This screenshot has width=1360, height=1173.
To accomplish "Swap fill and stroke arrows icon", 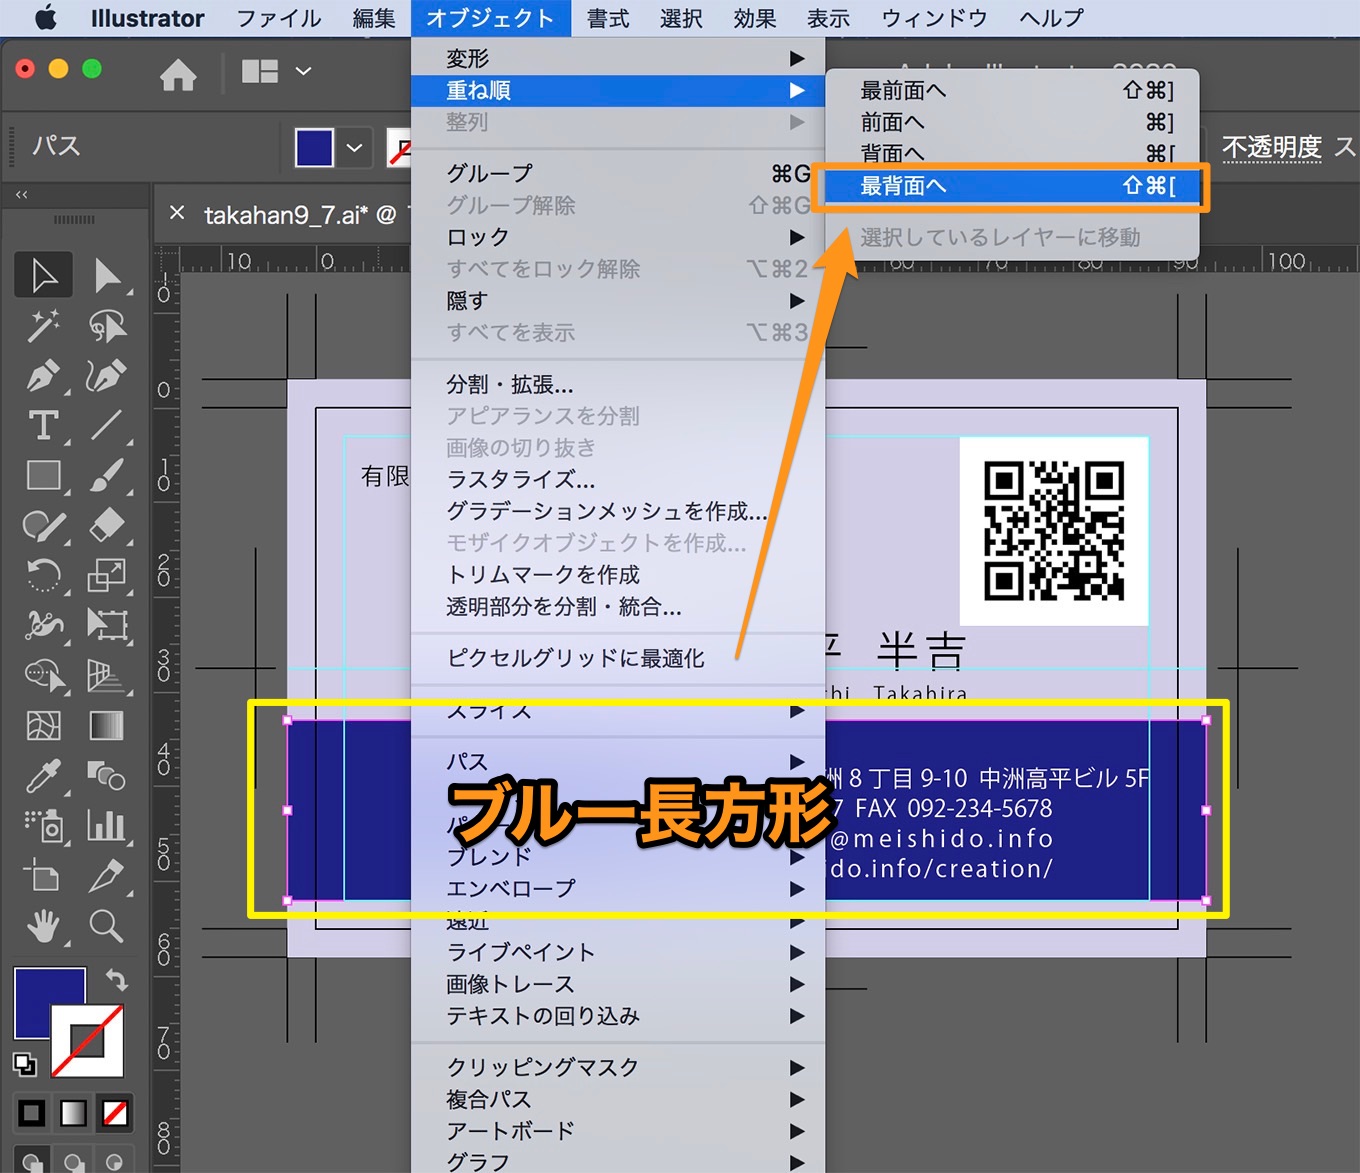I will [x=117, y=980].
